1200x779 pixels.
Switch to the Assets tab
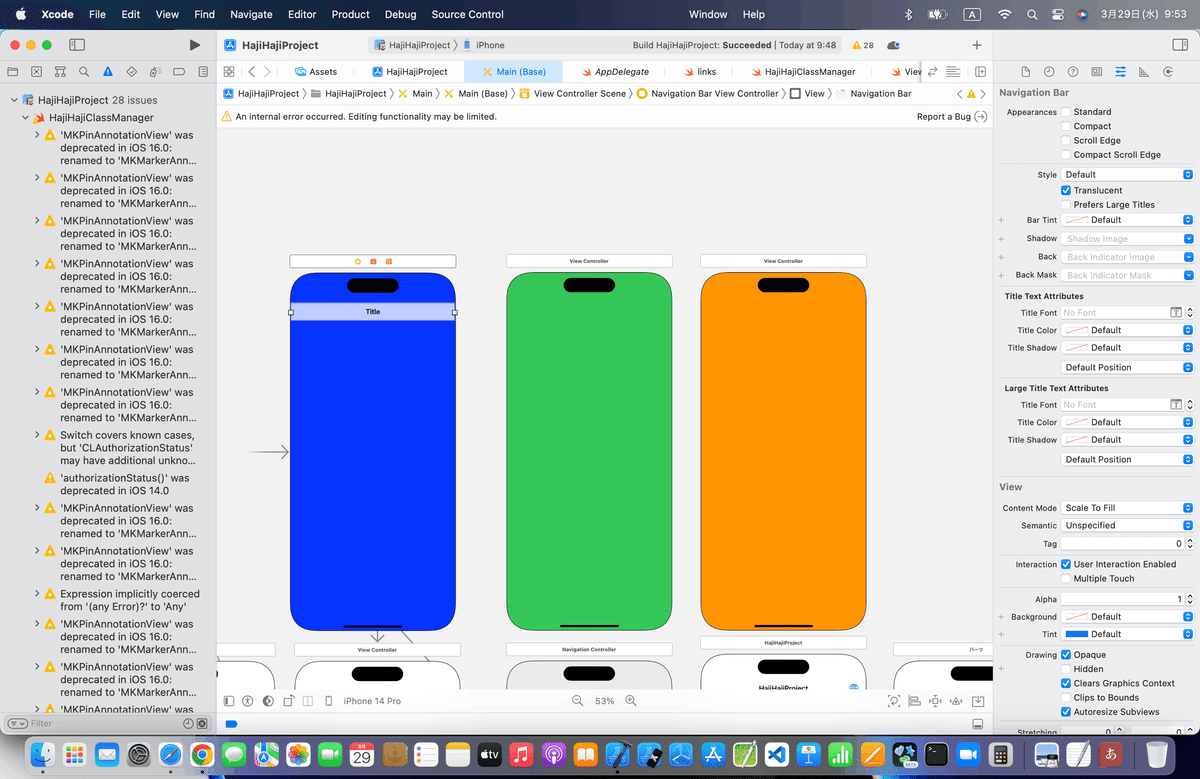coord(315,72)
